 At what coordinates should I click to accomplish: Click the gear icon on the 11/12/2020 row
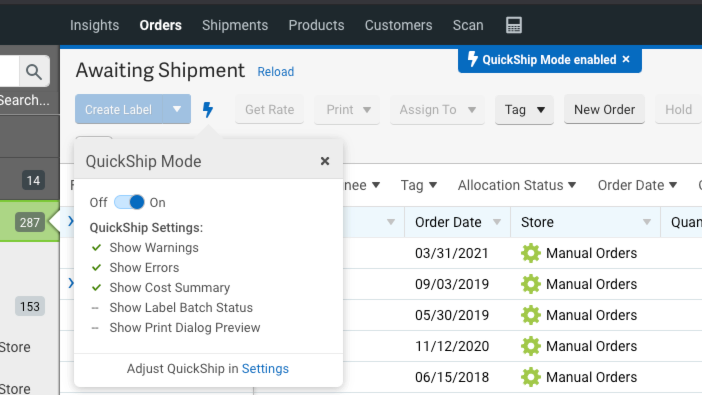click(531, 346)
